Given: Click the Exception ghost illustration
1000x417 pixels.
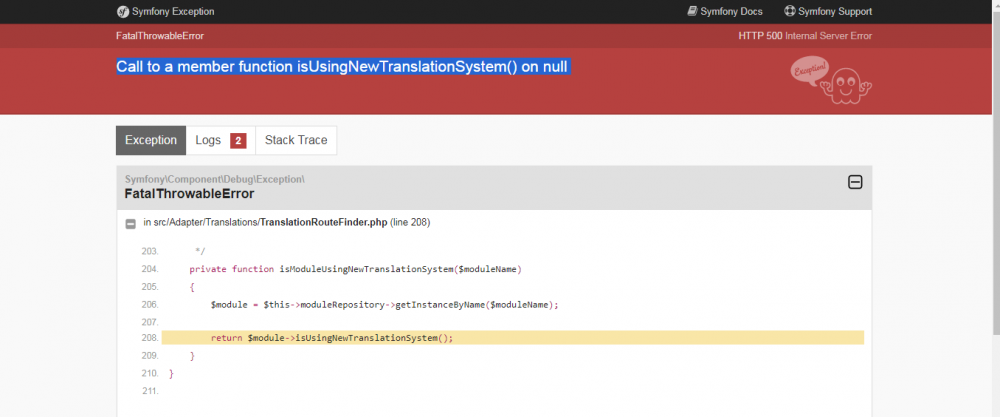Looking at the screenshot, I should [x=831, y=80].
